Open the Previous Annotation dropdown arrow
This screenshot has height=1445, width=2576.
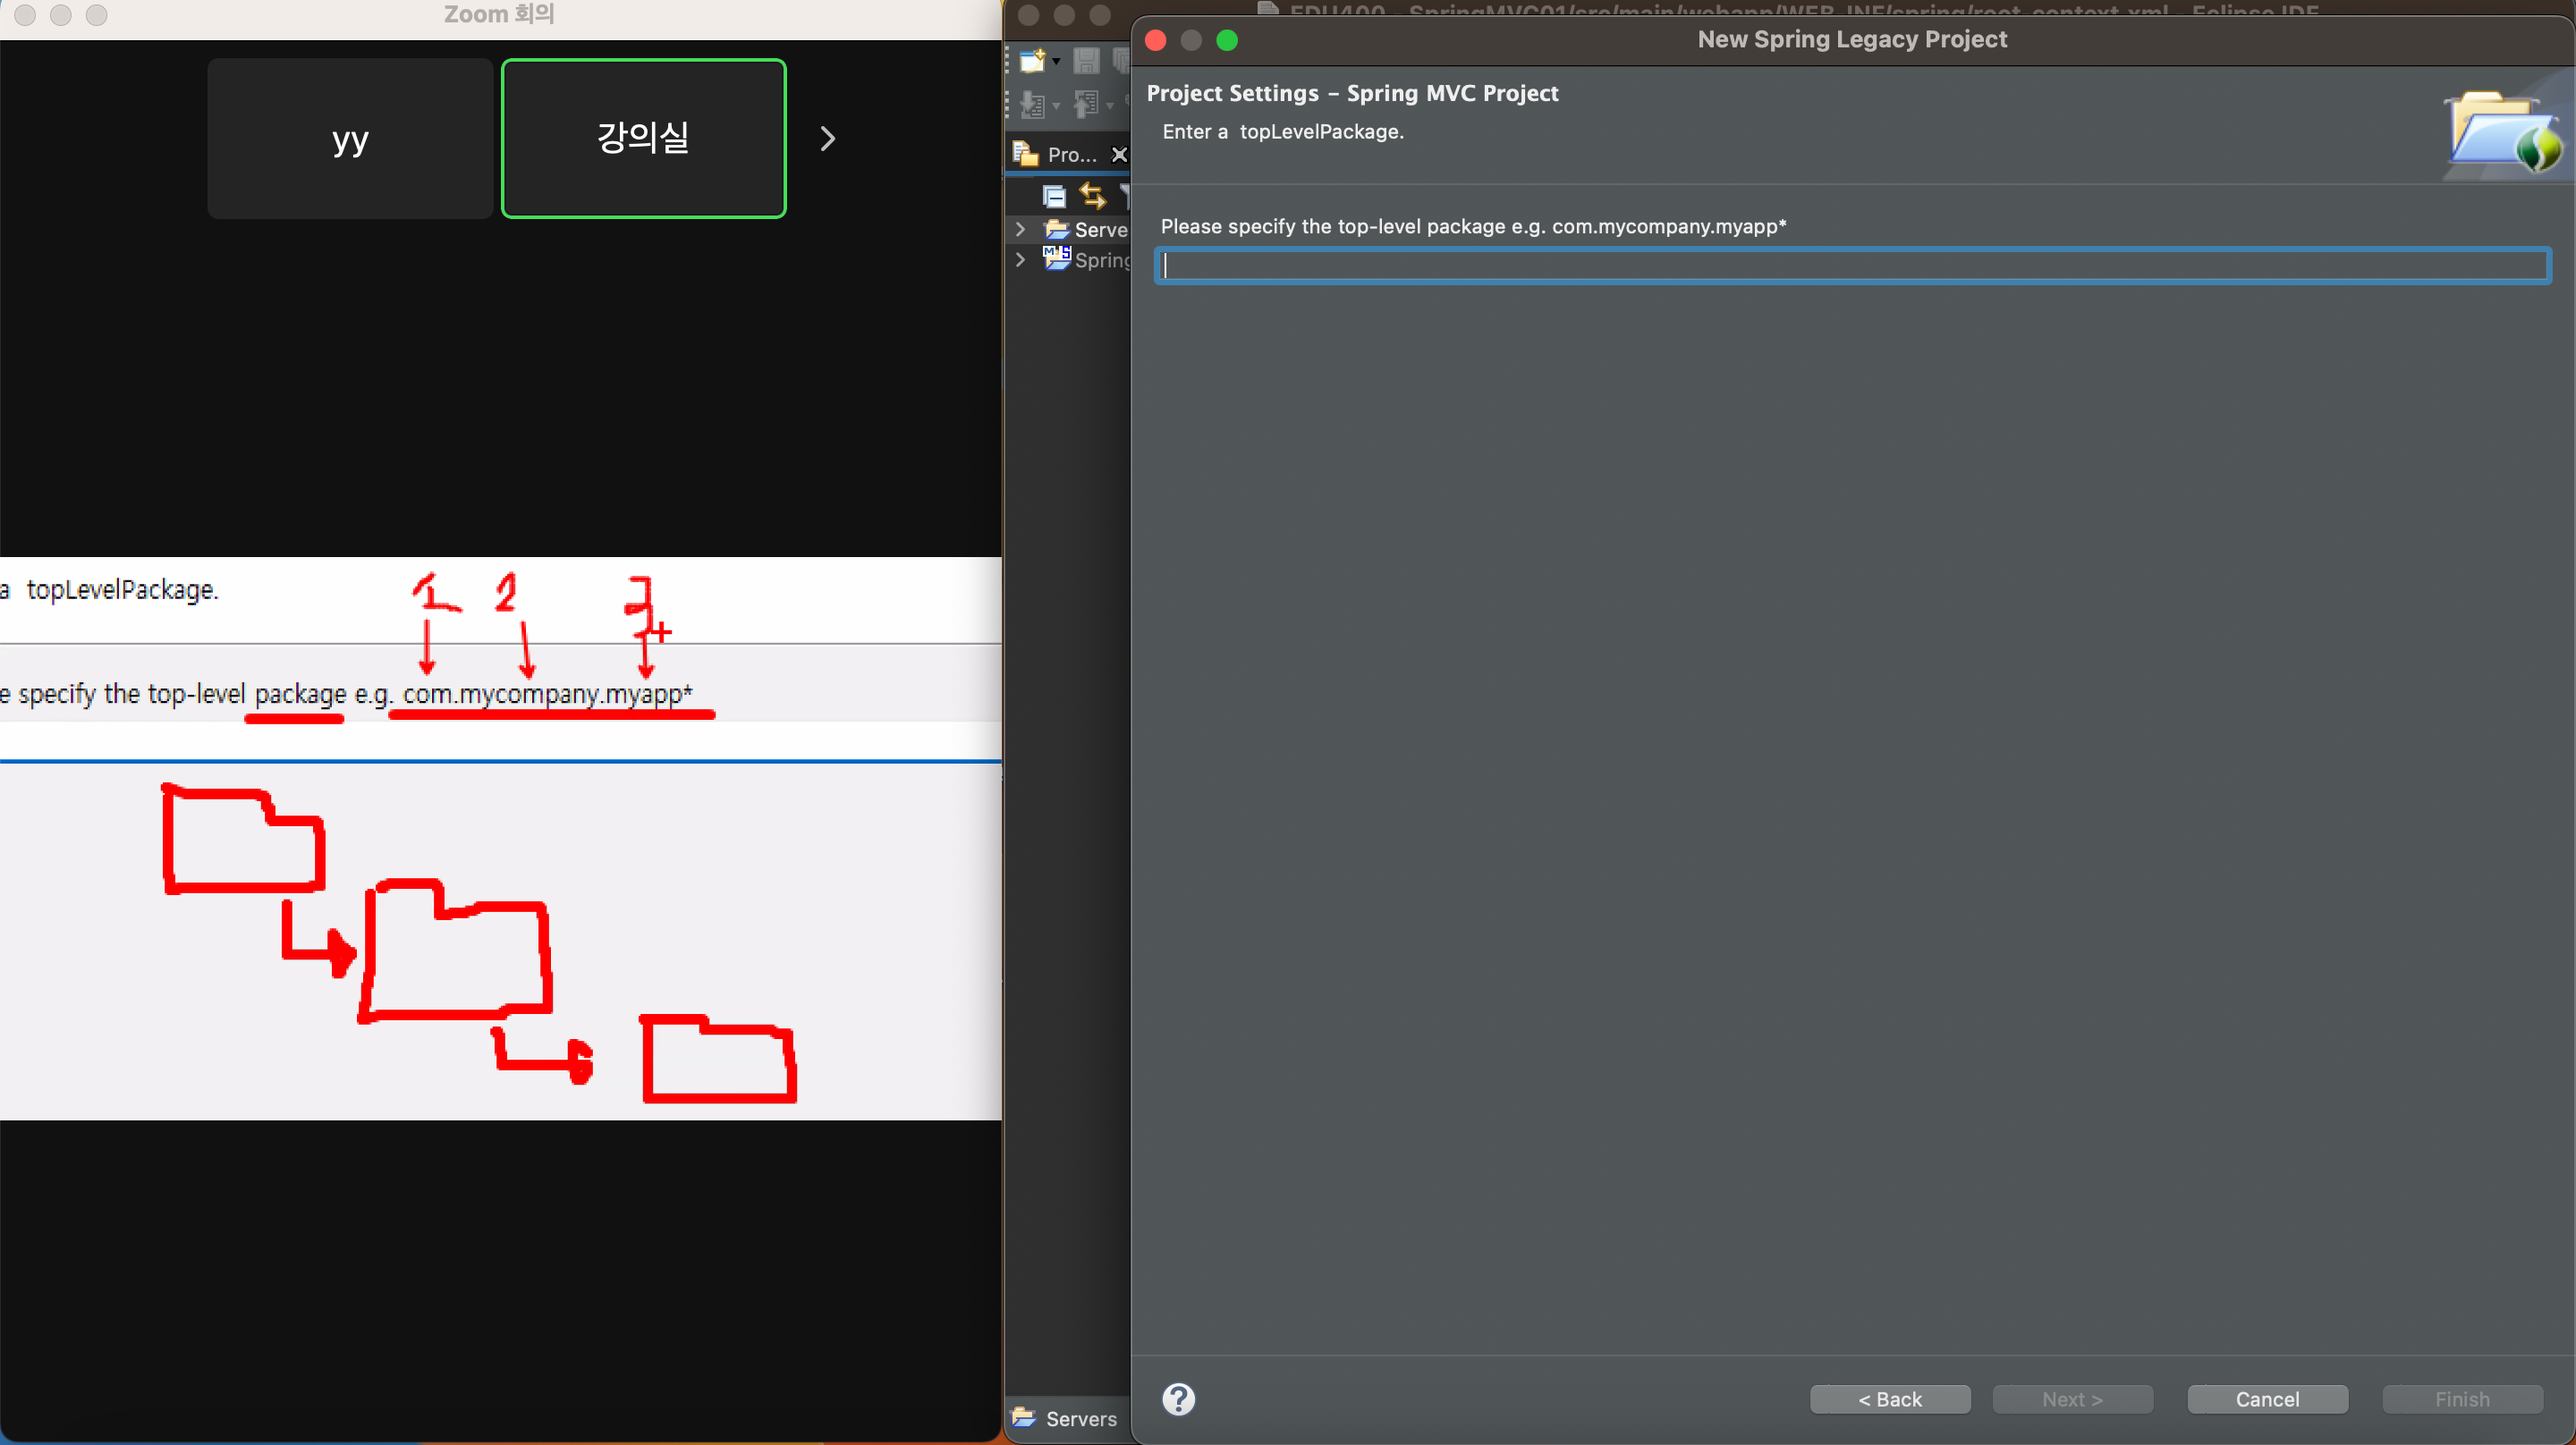point(1110,105)
